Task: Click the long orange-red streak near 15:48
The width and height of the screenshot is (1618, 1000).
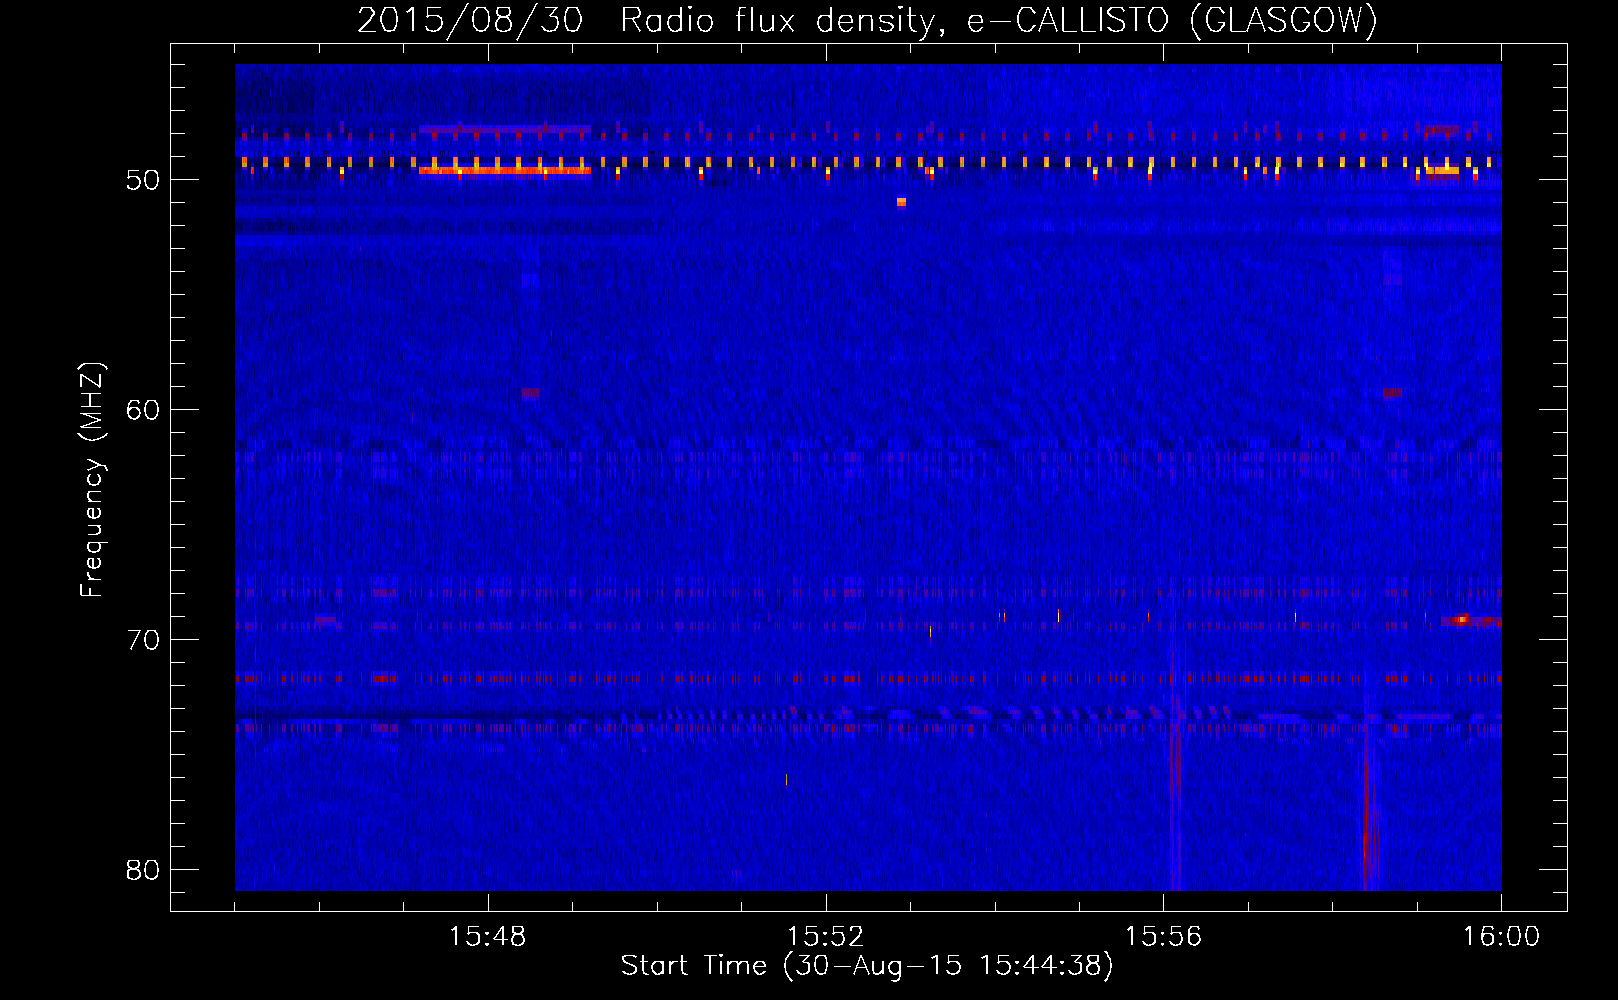Action: coord(505,171)
